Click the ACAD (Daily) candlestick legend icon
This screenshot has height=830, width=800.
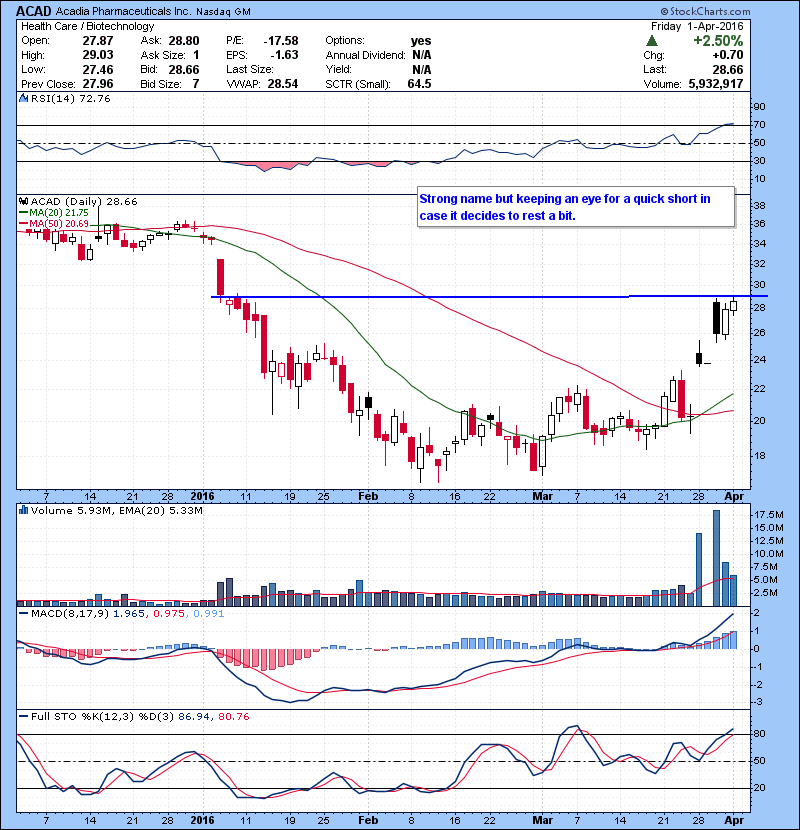pyautogui.click(x=23, y=201)
